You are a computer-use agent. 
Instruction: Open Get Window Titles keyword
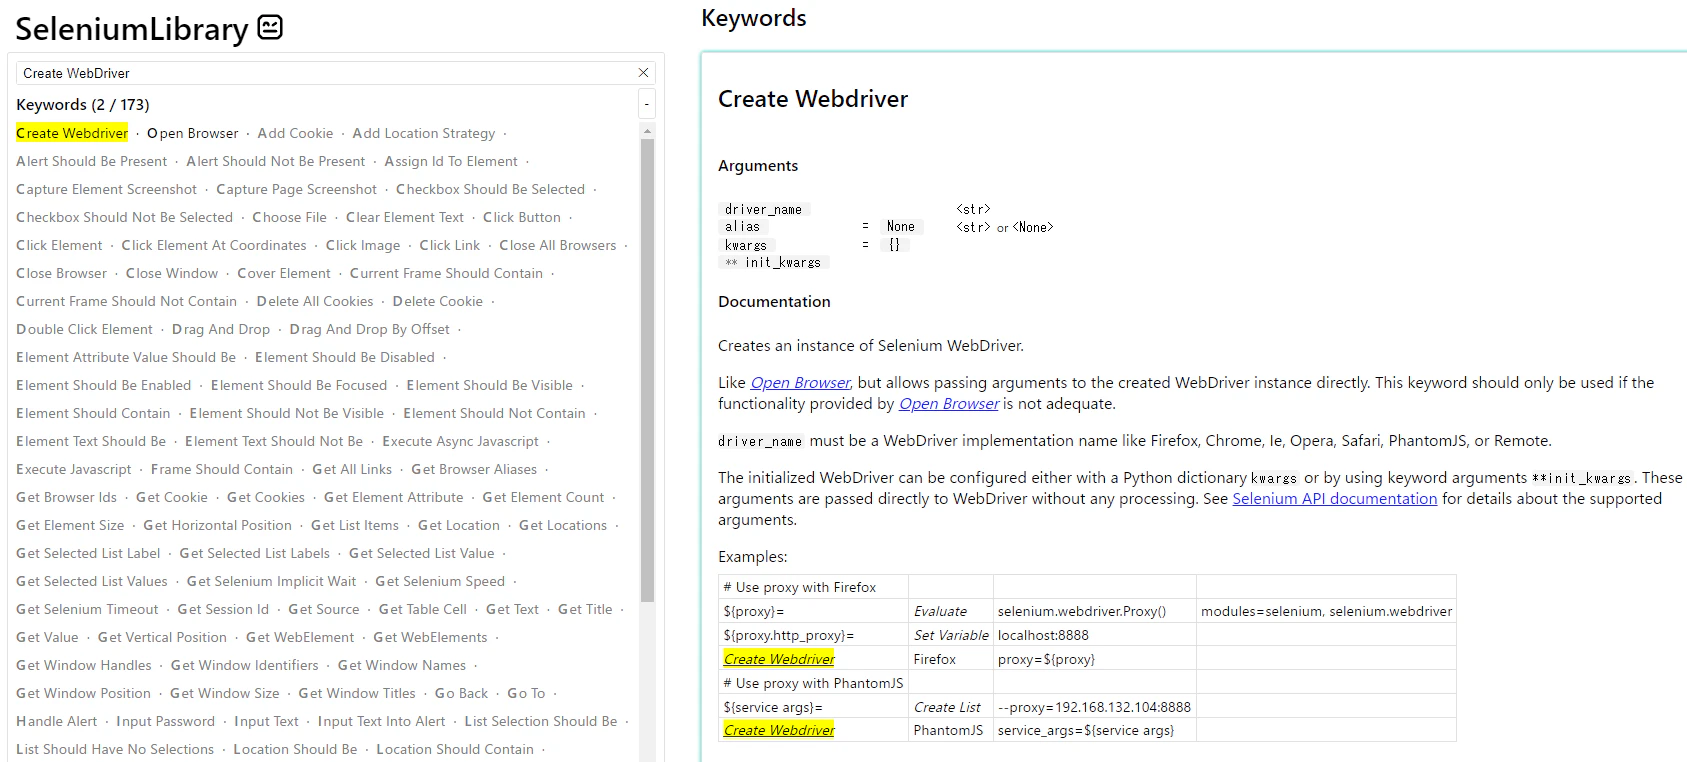(357, 693)
